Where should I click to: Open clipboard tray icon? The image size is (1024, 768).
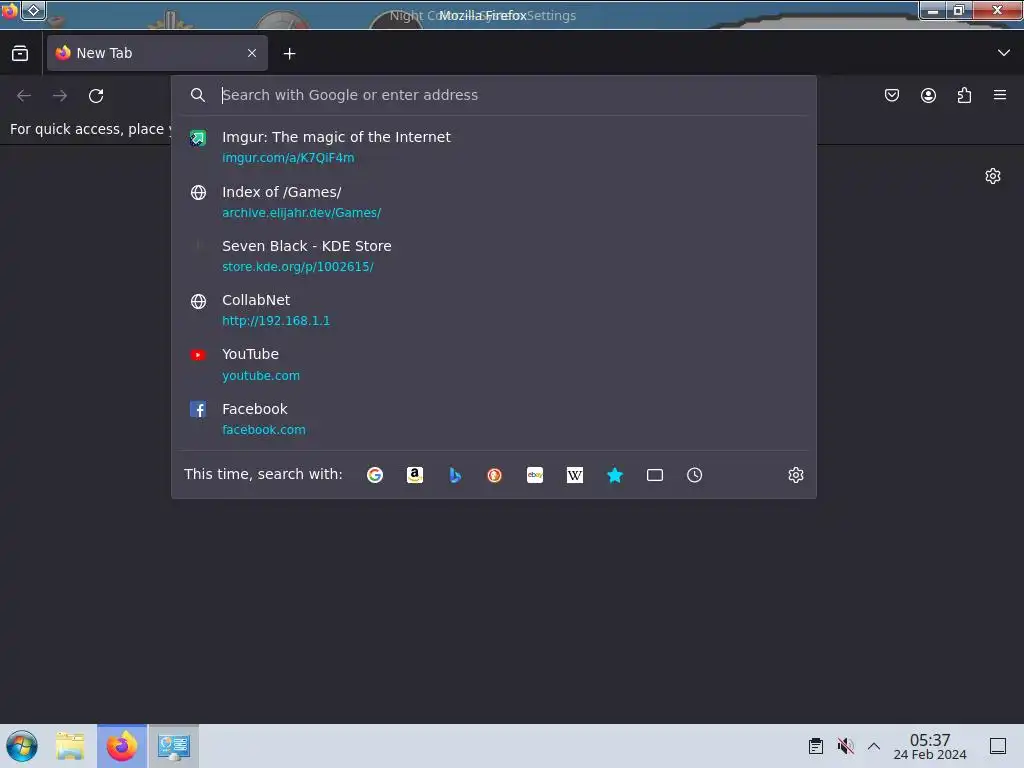(x=816, y=746)
